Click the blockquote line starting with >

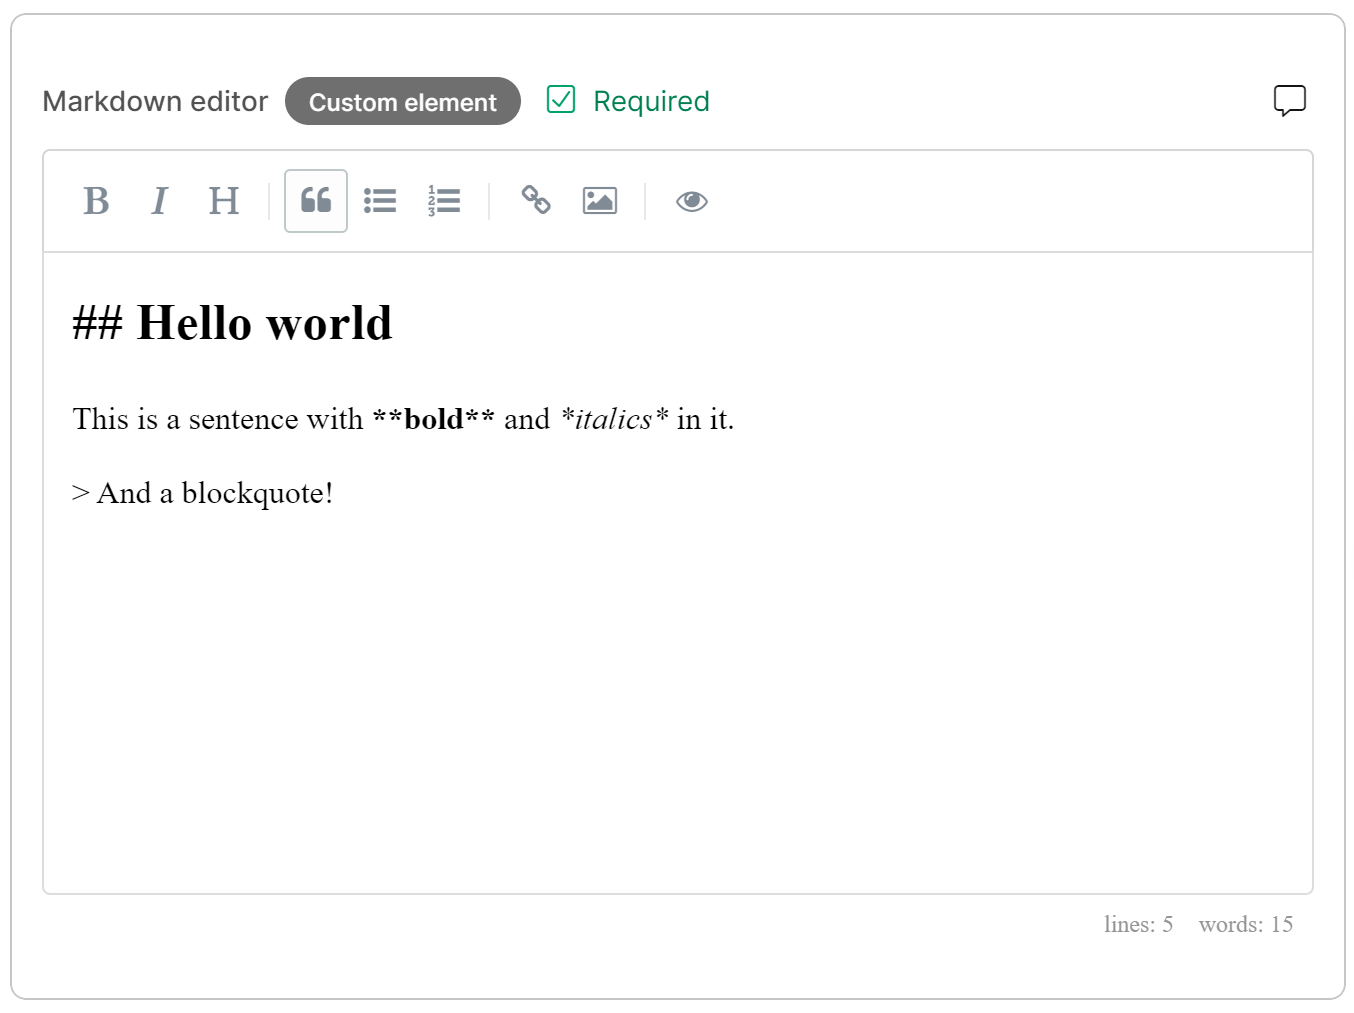[x=202, y=492]
